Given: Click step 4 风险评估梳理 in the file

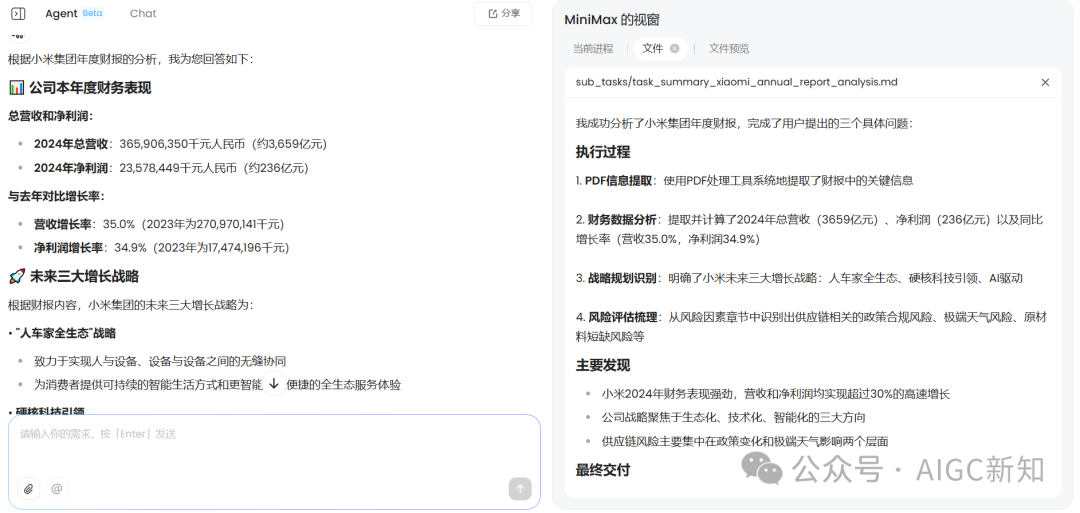Looking at the screenshot, I should pyautogui.click(x=811, y=326).
